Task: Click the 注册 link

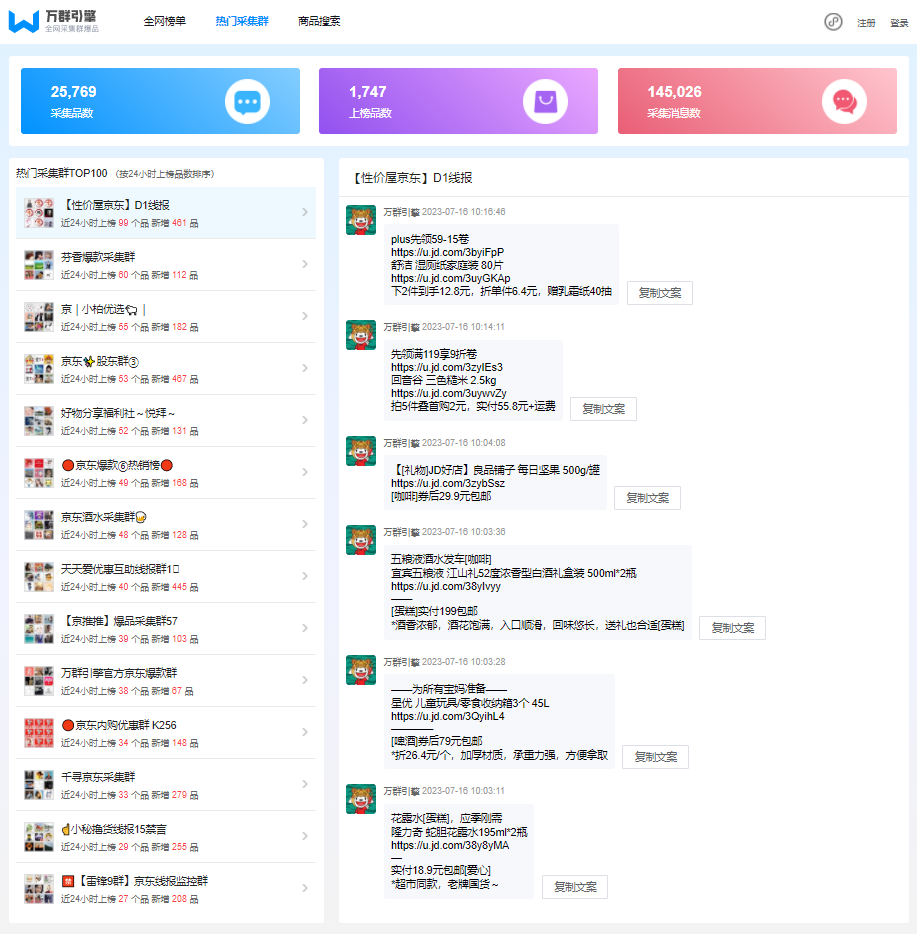Action: (x=867, y=21)
